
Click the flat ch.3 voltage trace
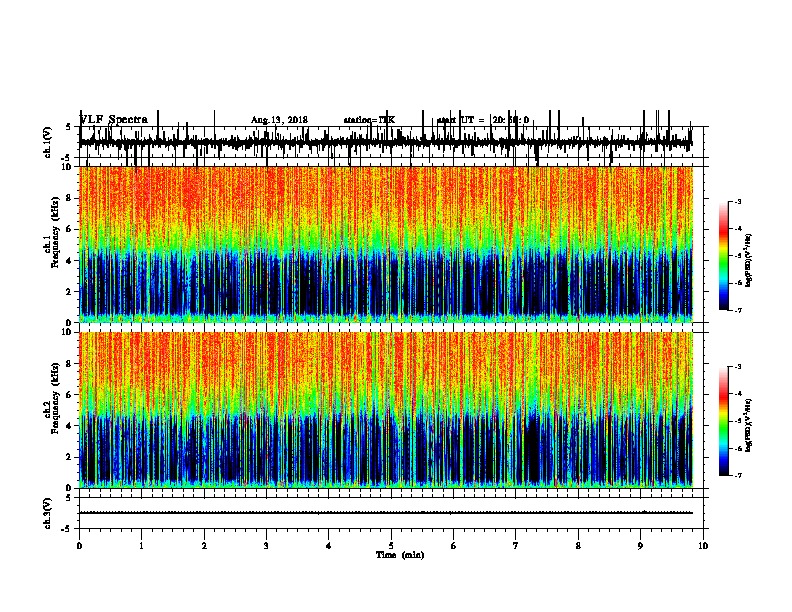[x=386, y=513]
